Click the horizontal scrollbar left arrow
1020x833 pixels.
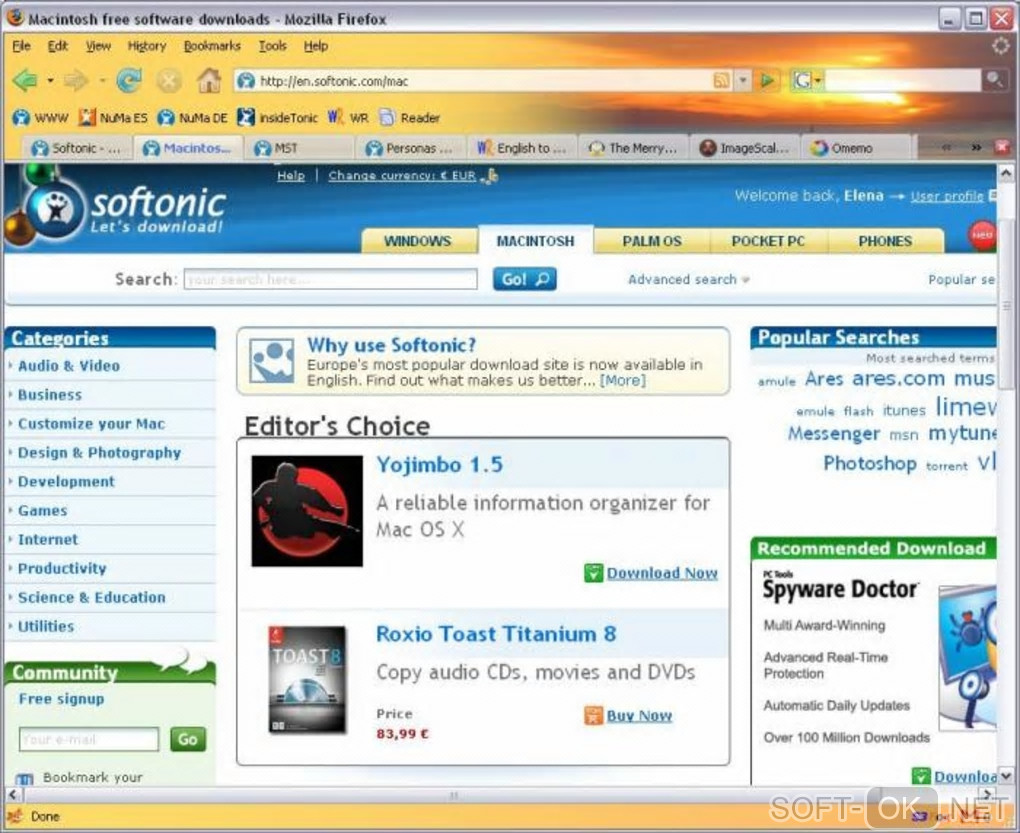click(x=14, y=795)
